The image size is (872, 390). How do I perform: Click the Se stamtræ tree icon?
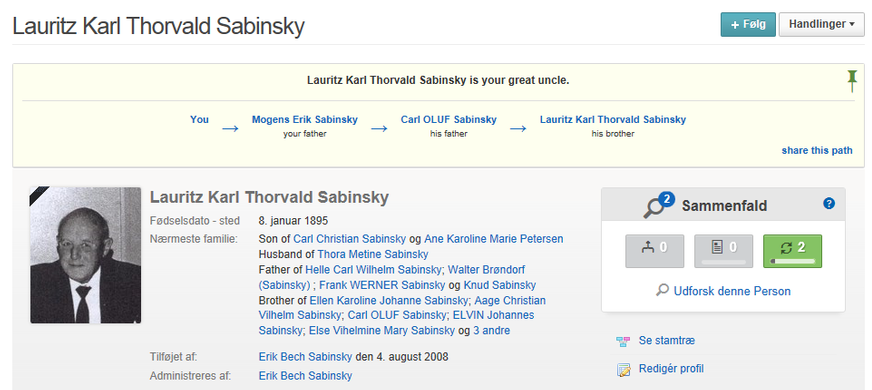623,341
